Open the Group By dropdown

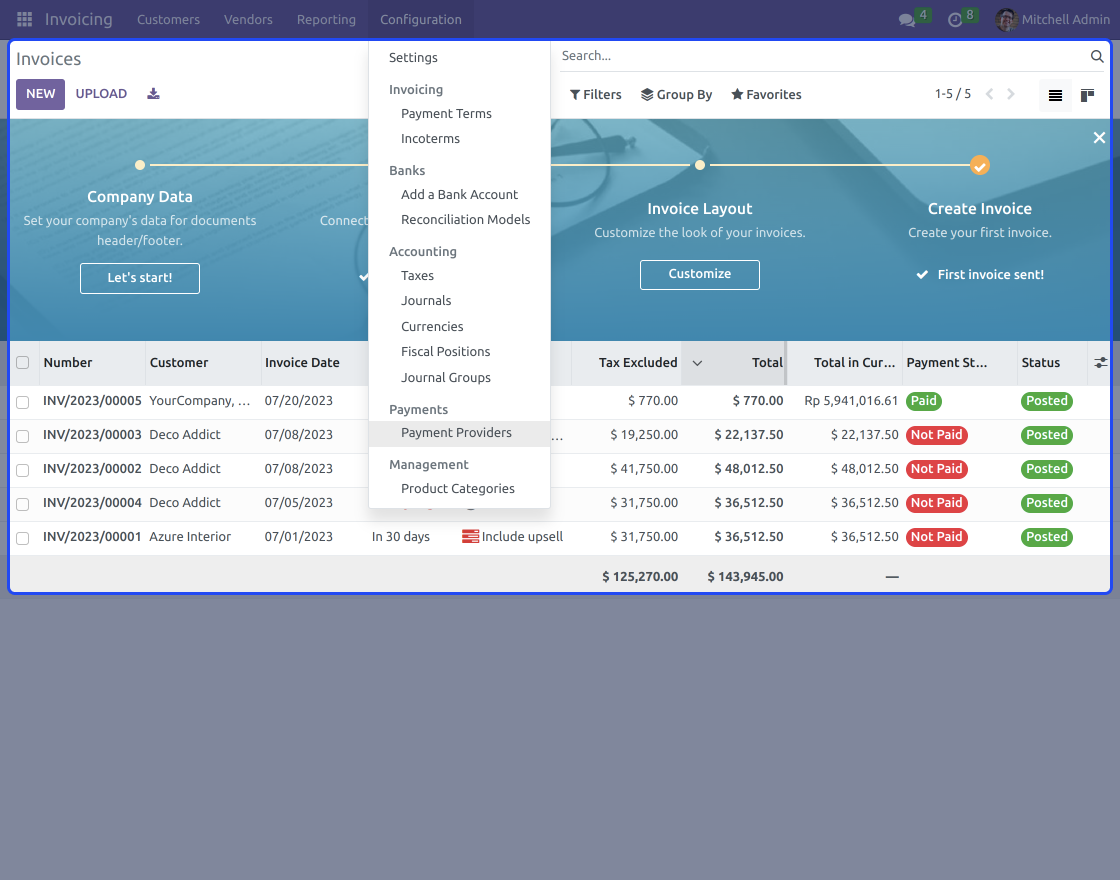[x=676, y=94]
